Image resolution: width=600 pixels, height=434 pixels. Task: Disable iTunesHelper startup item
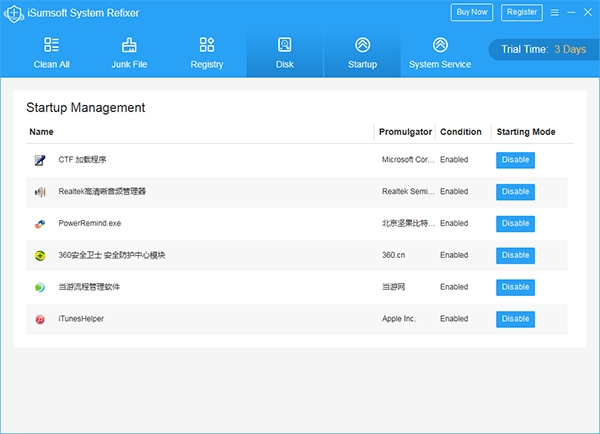515,319
